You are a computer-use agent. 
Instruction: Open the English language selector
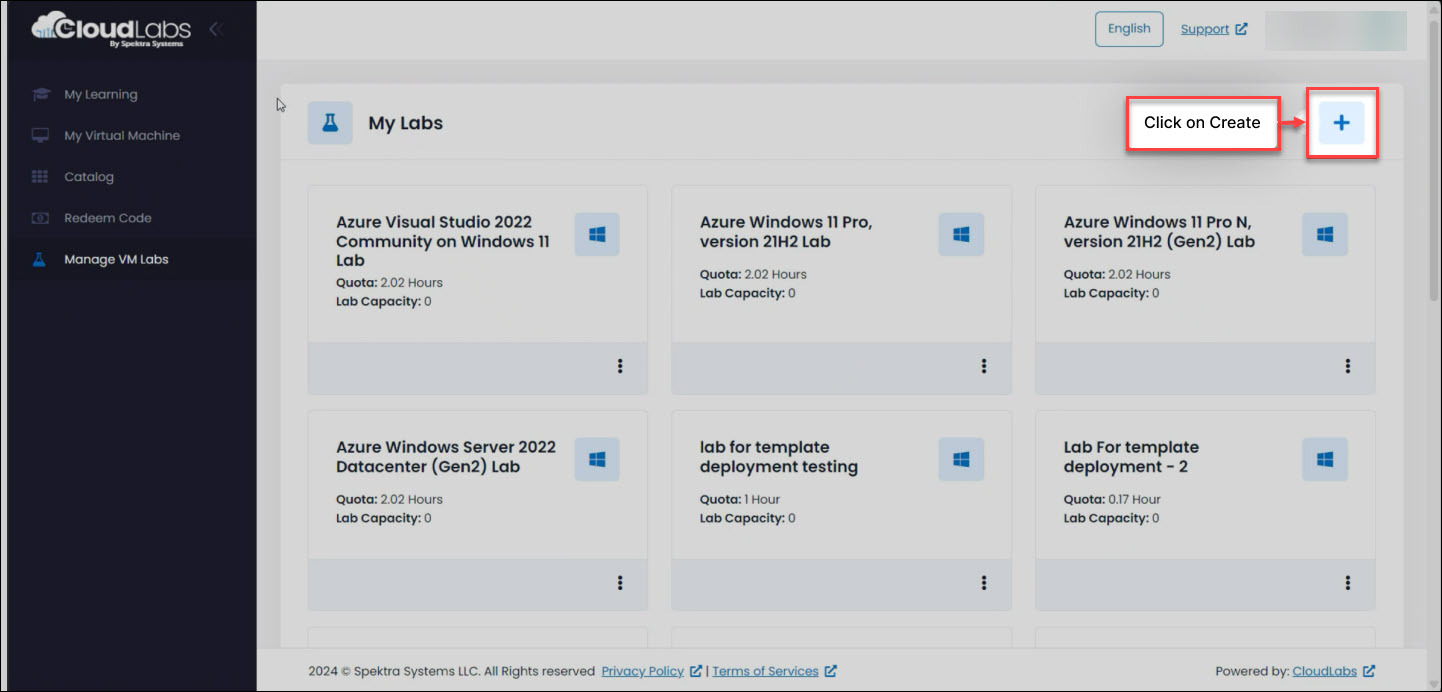coord(1129,29)
